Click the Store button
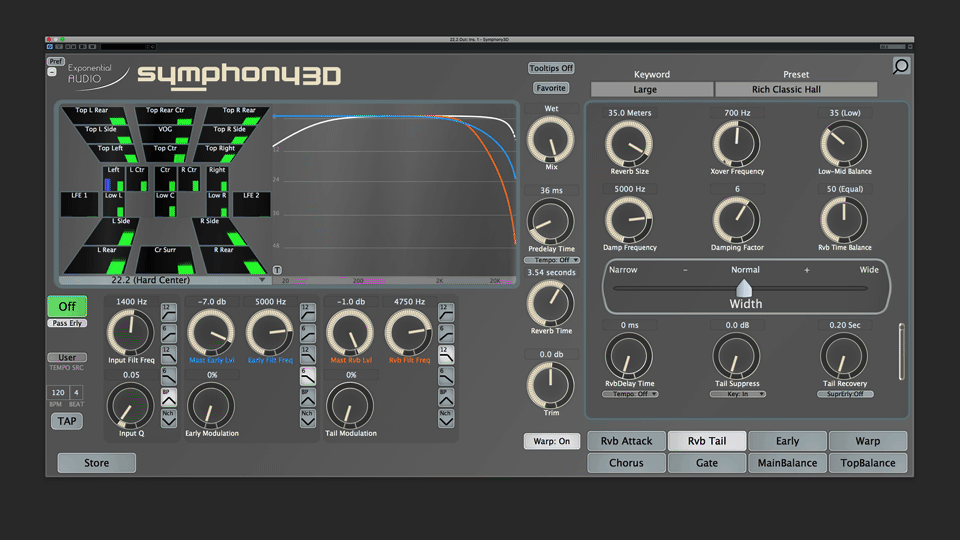The image size is (960, 540). [x=97, y=463]
